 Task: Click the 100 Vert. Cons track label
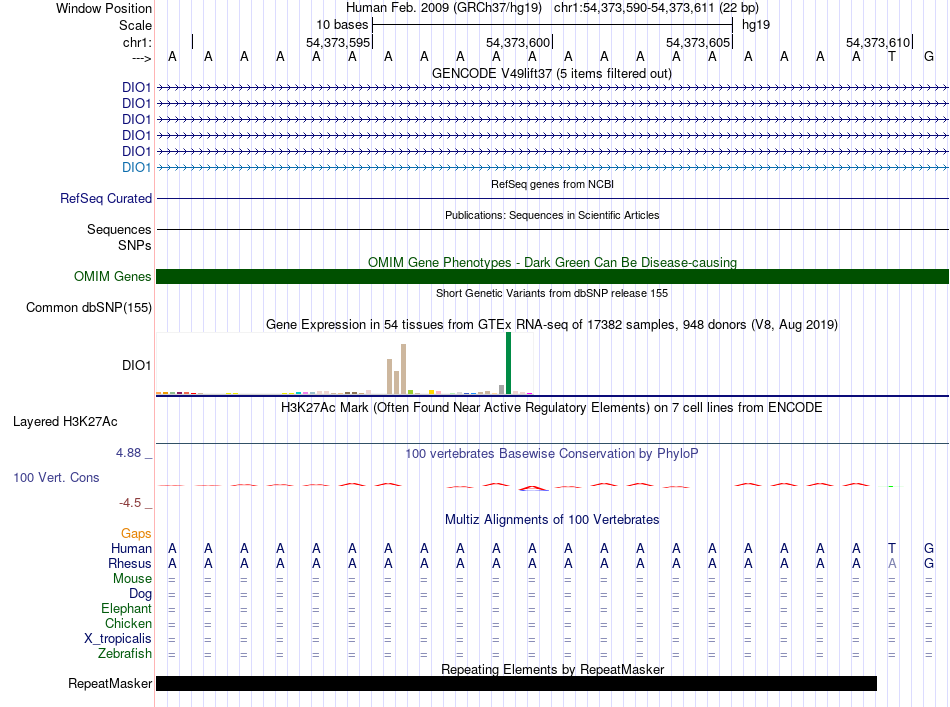point(56,478)
